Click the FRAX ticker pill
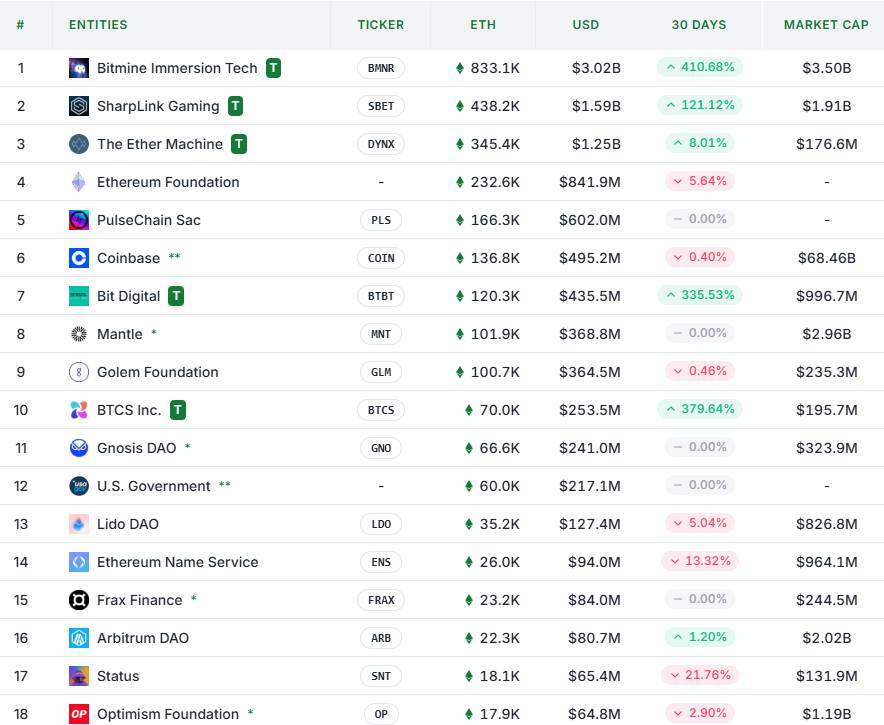This screenshot has height=725, width=884. pos(381,600)
